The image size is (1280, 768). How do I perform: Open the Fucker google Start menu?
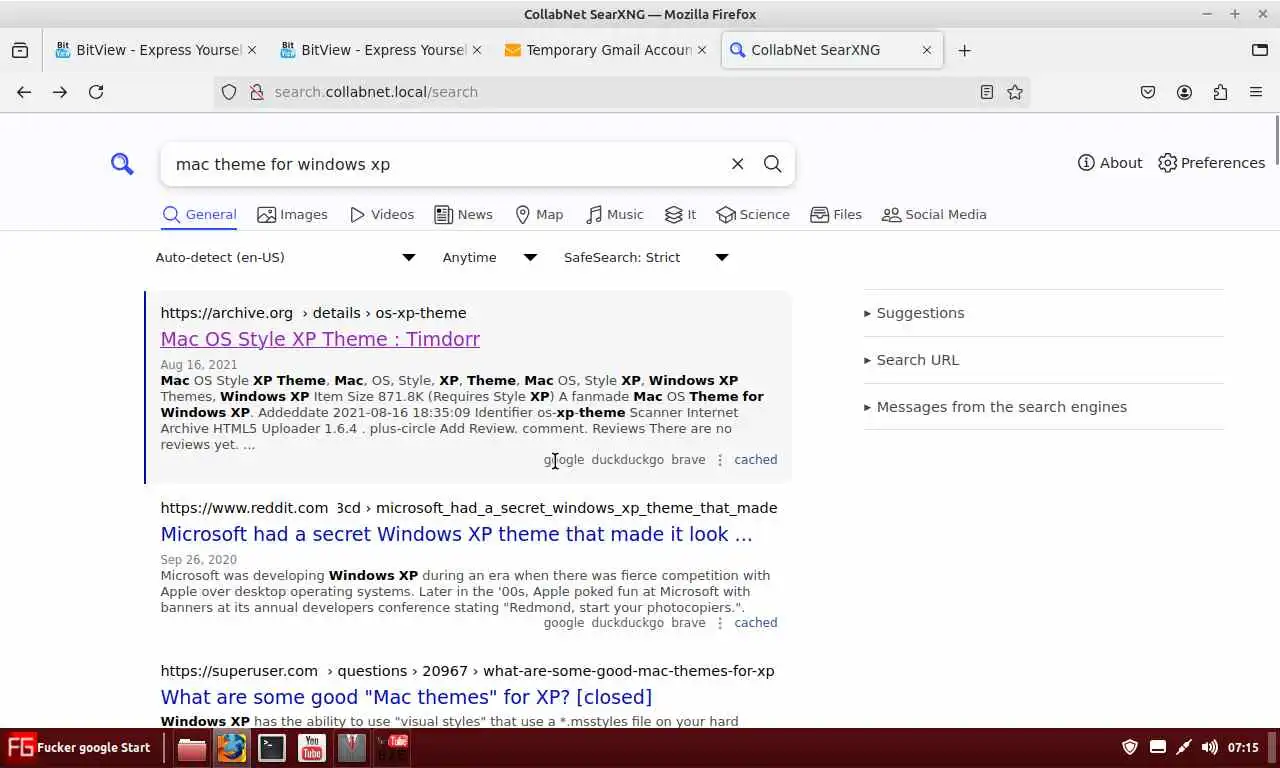pyautogui.click(x=79, y=747)
